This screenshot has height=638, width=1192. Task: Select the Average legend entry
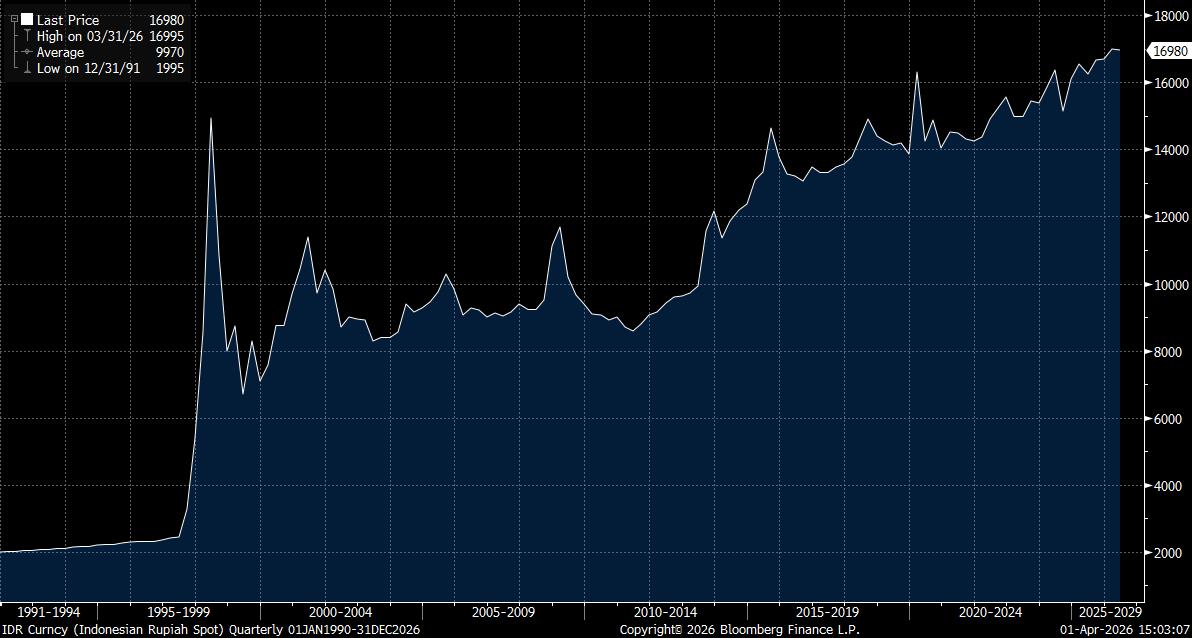(60, 52)
